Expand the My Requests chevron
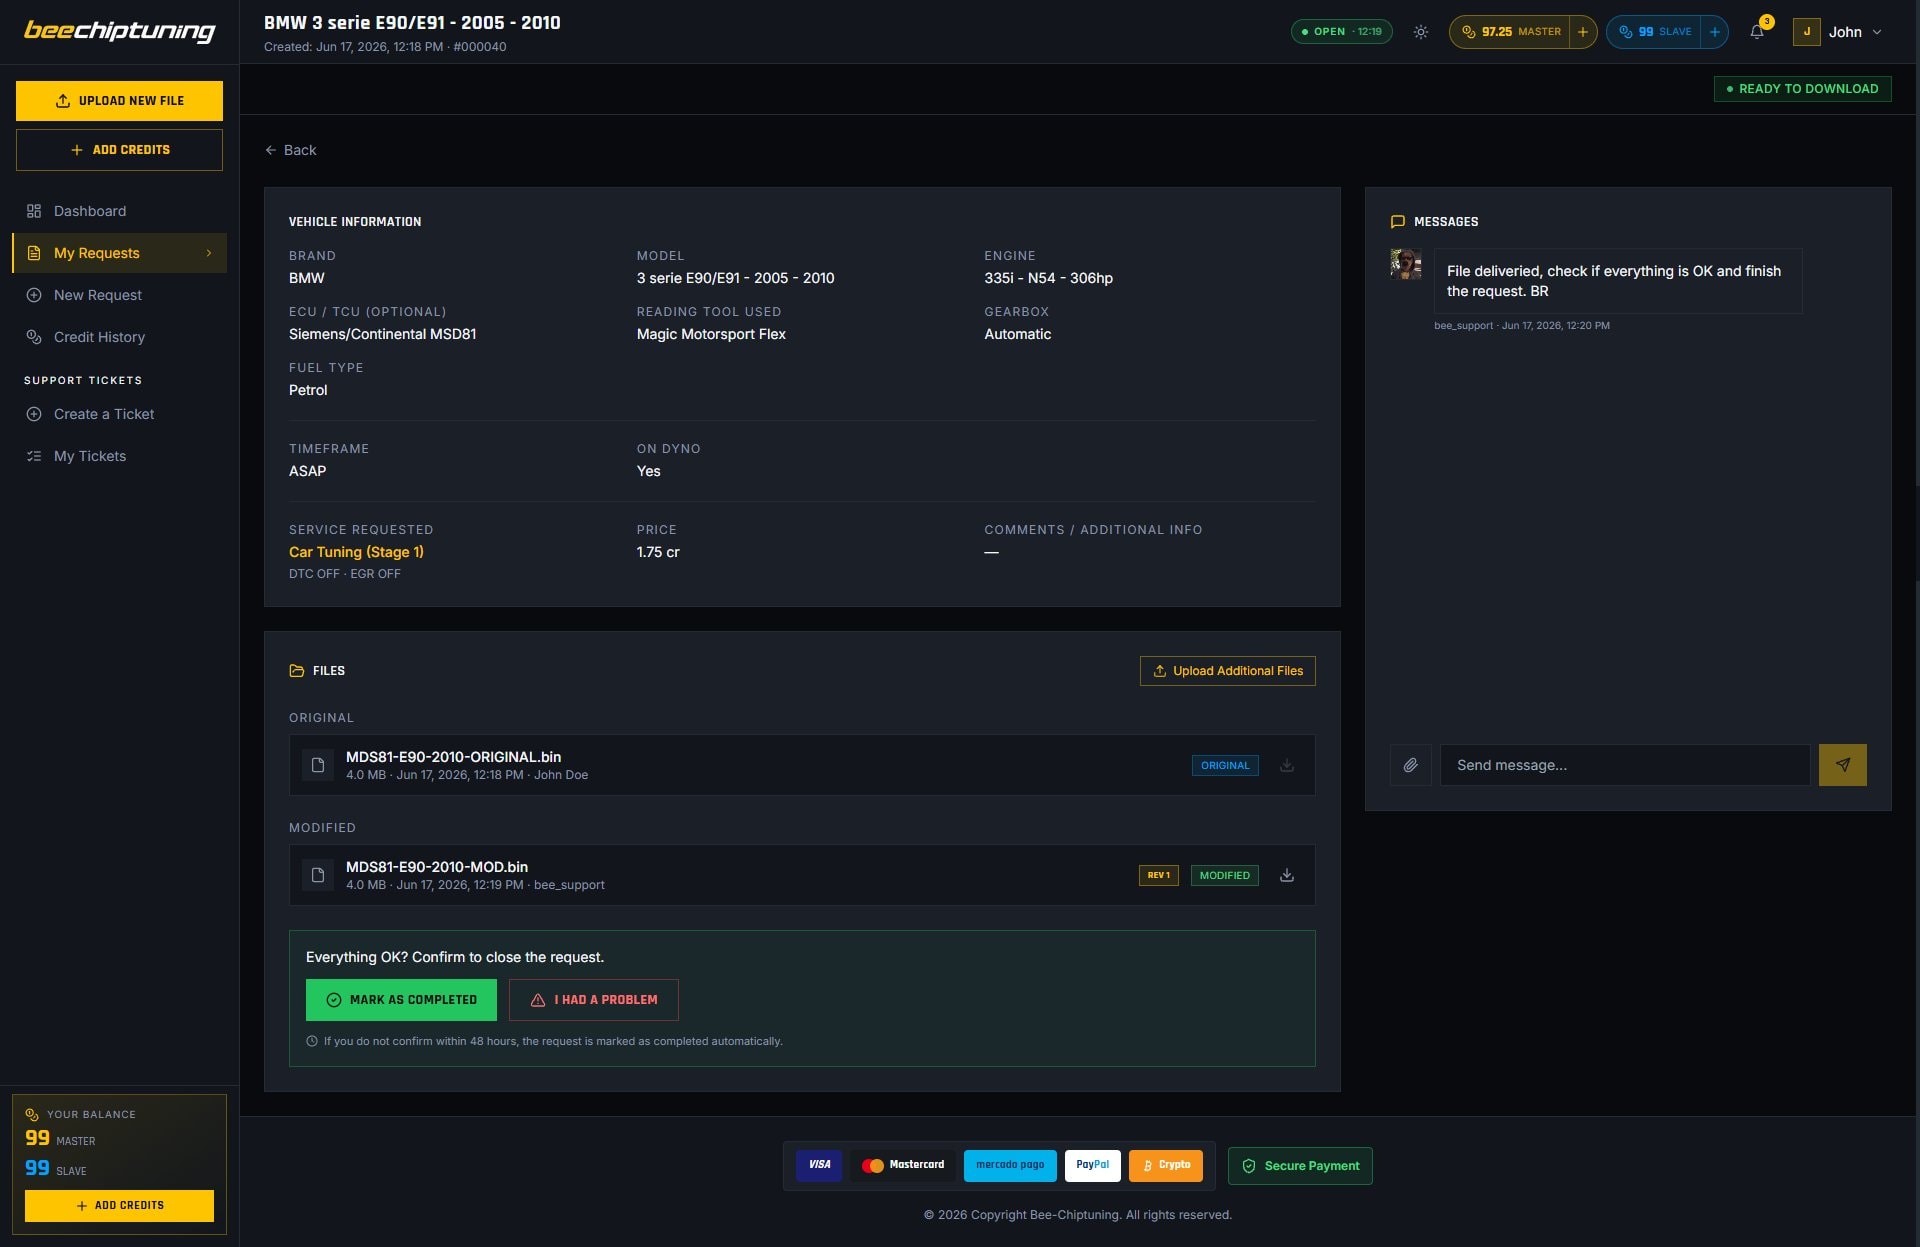Viewport: 1920px width, 1247px height. (x=209, y=253)
